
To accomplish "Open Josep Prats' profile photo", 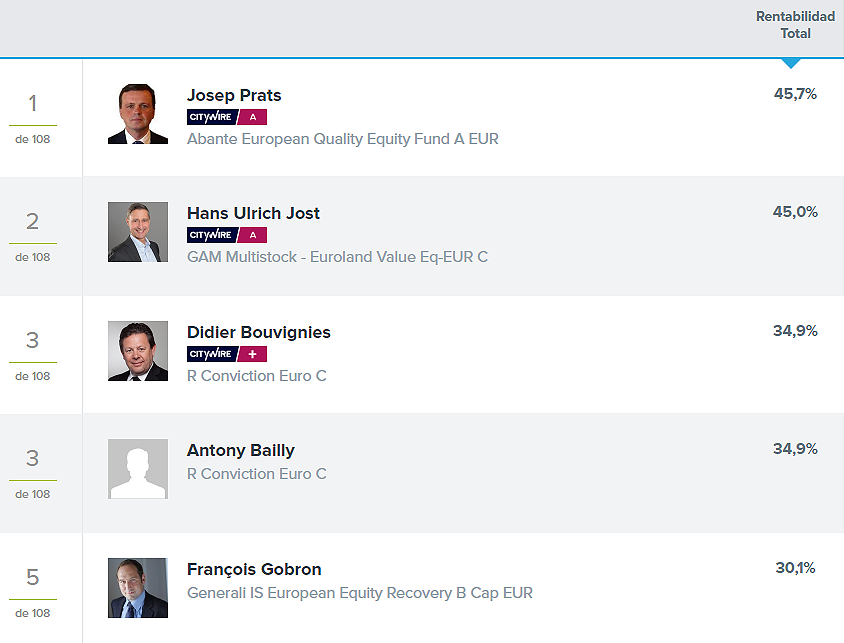I will [x=138, y=114].
